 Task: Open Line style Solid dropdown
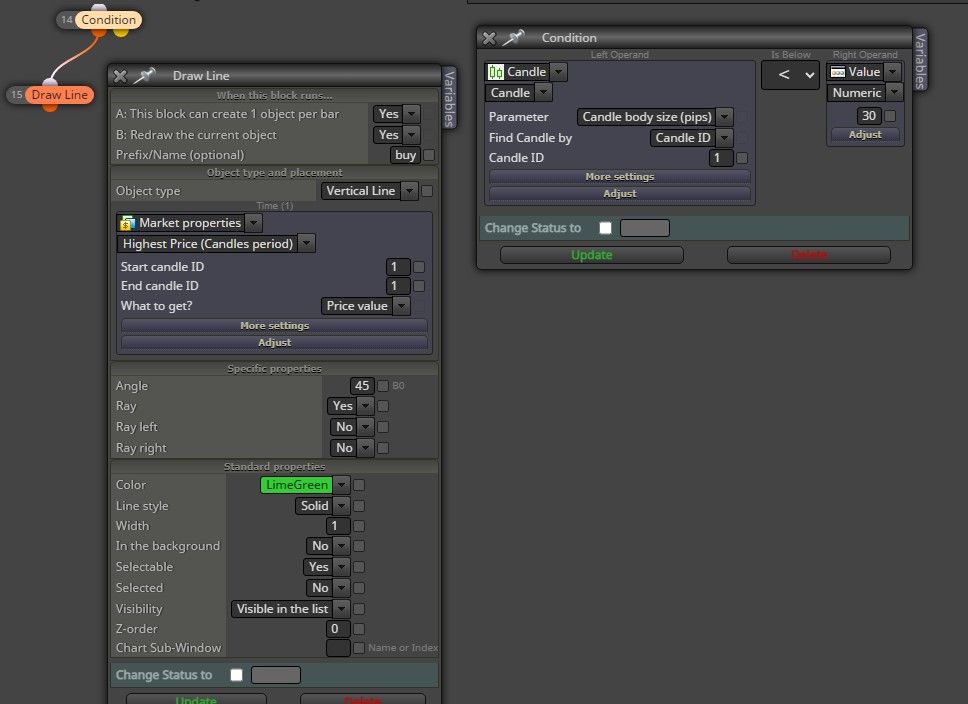coord(322,506)
